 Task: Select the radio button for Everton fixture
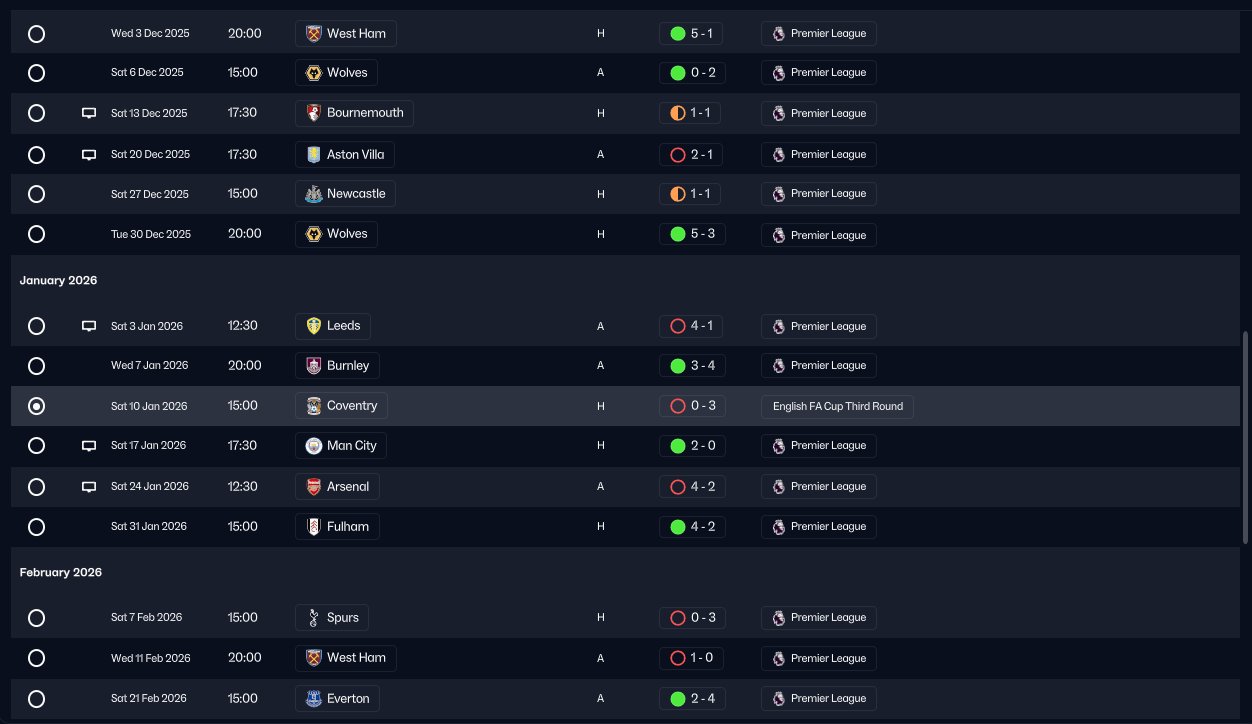[x=36, y=699]
